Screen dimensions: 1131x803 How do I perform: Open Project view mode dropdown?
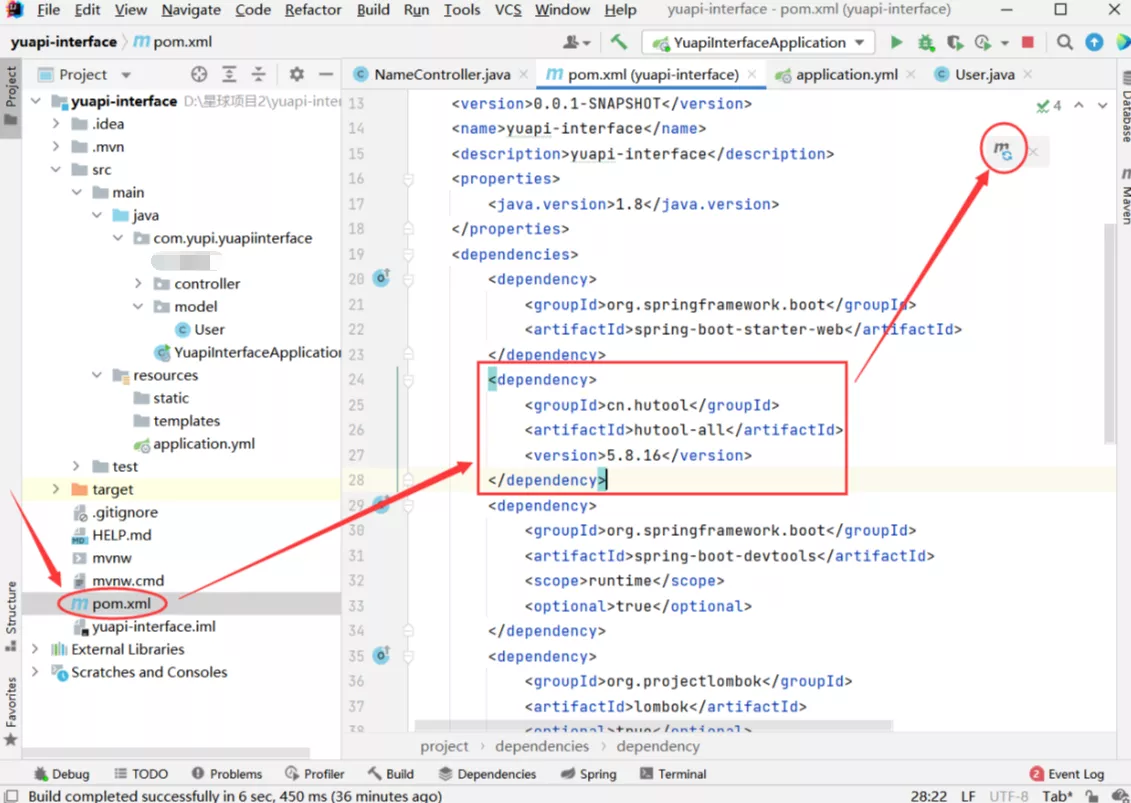[x=126, y=75]
